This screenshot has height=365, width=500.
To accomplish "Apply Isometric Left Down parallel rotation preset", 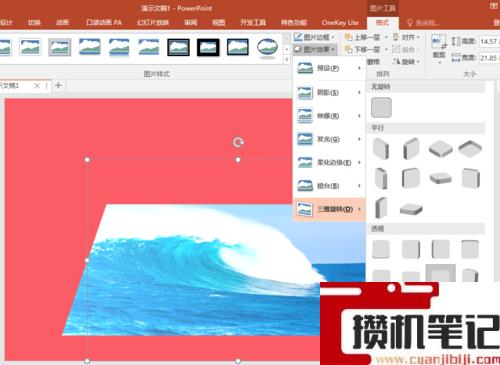I will click(381, 149).
